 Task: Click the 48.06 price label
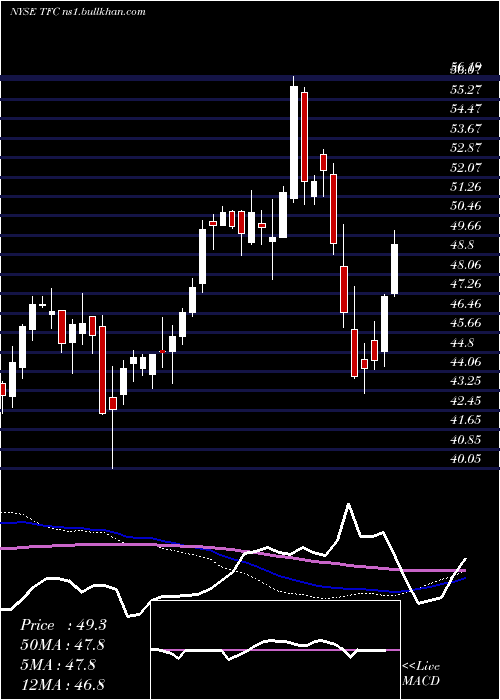(x=466, y=265)
